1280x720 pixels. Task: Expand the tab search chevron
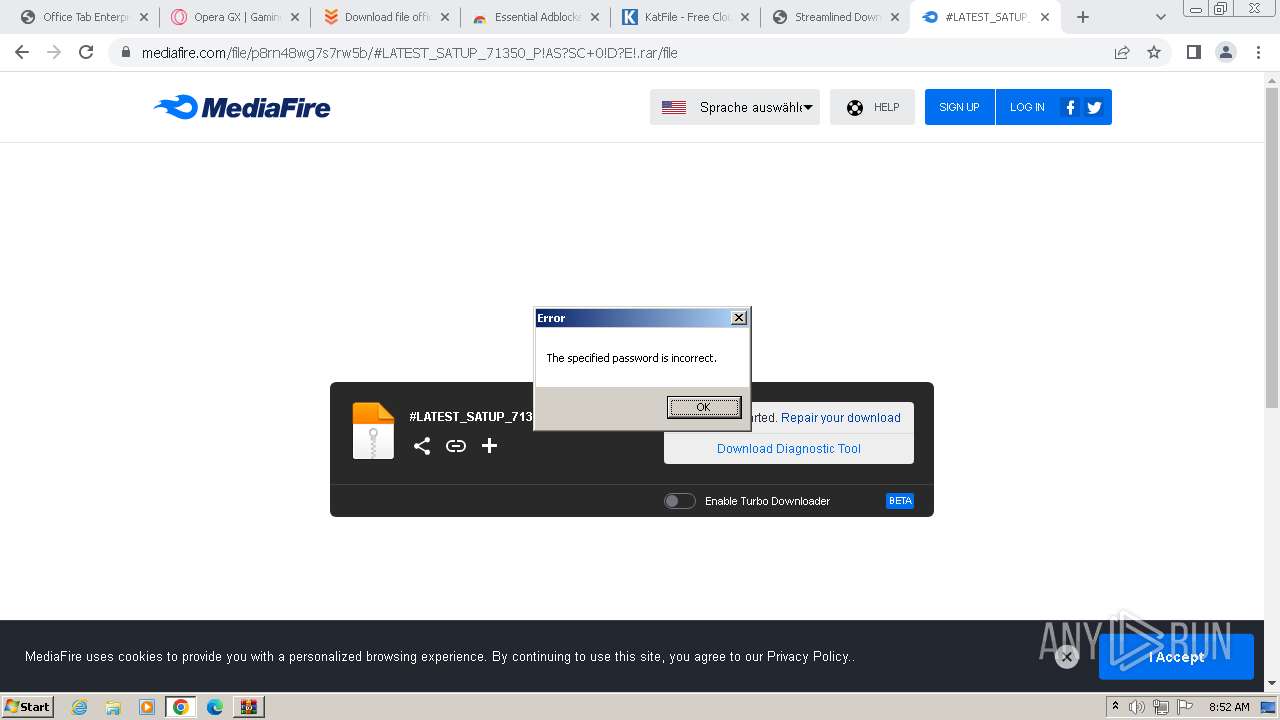(x=1160, y=17)
